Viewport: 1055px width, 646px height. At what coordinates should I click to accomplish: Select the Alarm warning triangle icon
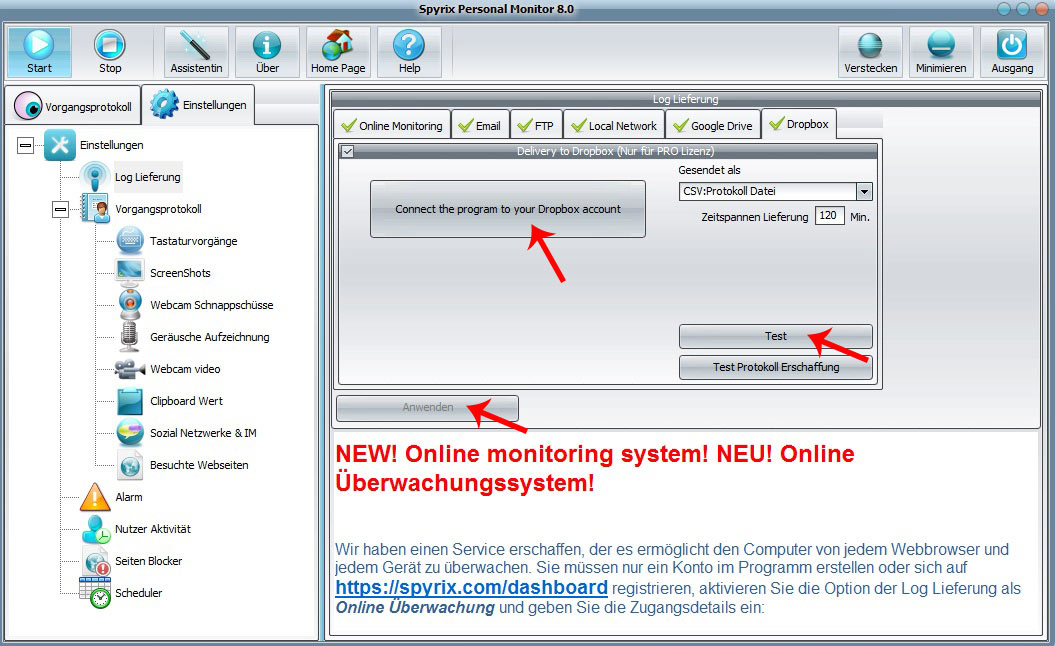click(x=95, y=497)
